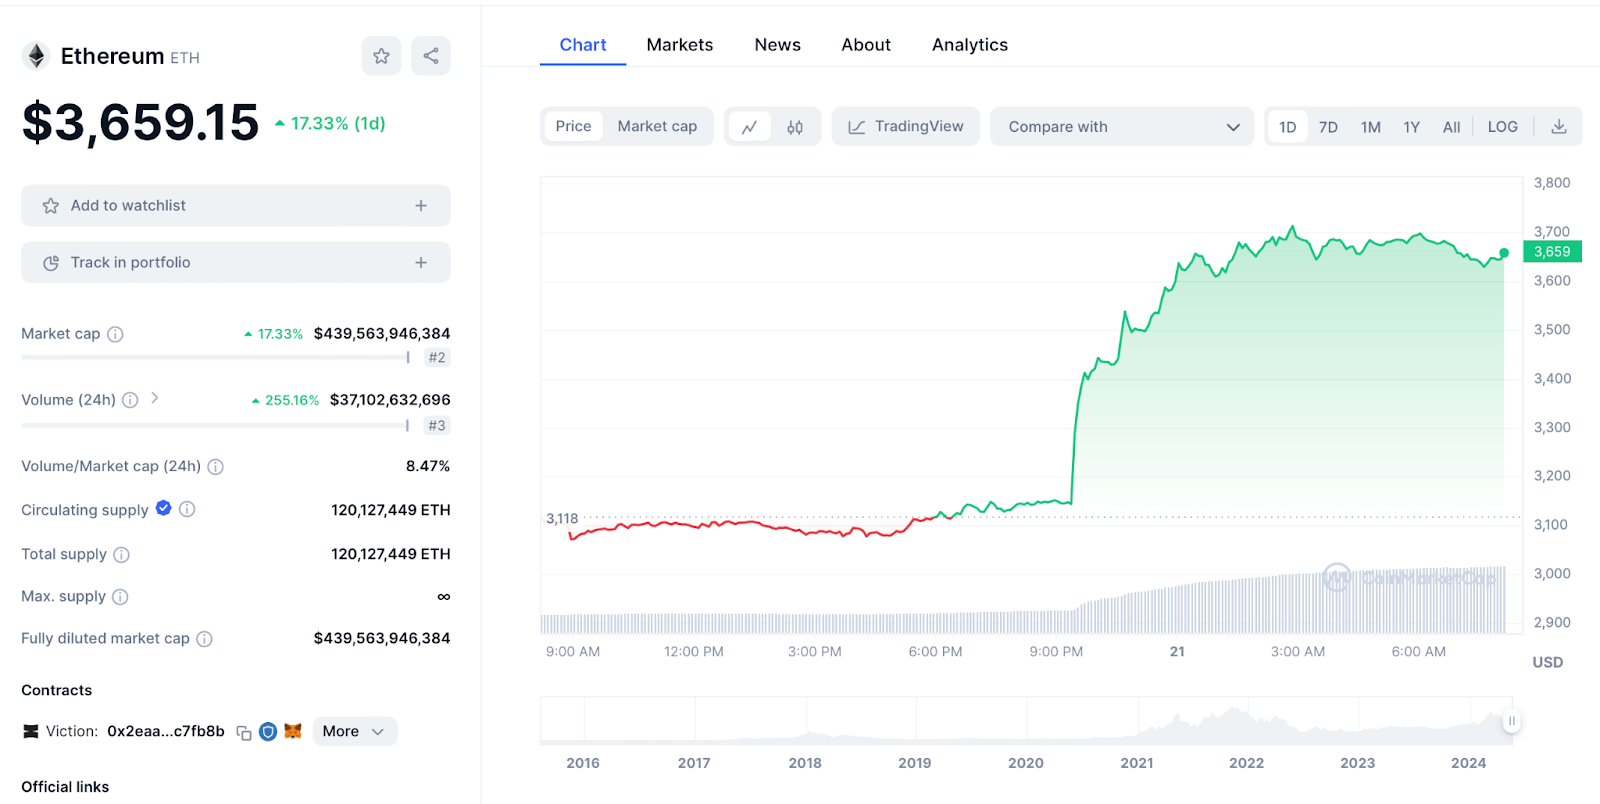Click the Add to watchlist button
The height and width of the screenshot is (804, 1600).
236,206
